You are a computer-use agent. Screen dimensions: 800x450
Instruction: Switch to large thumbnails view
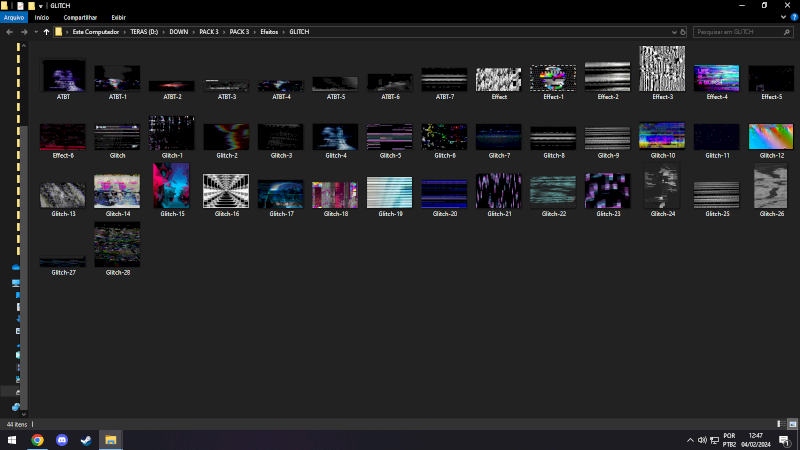(x=792, y=424)
